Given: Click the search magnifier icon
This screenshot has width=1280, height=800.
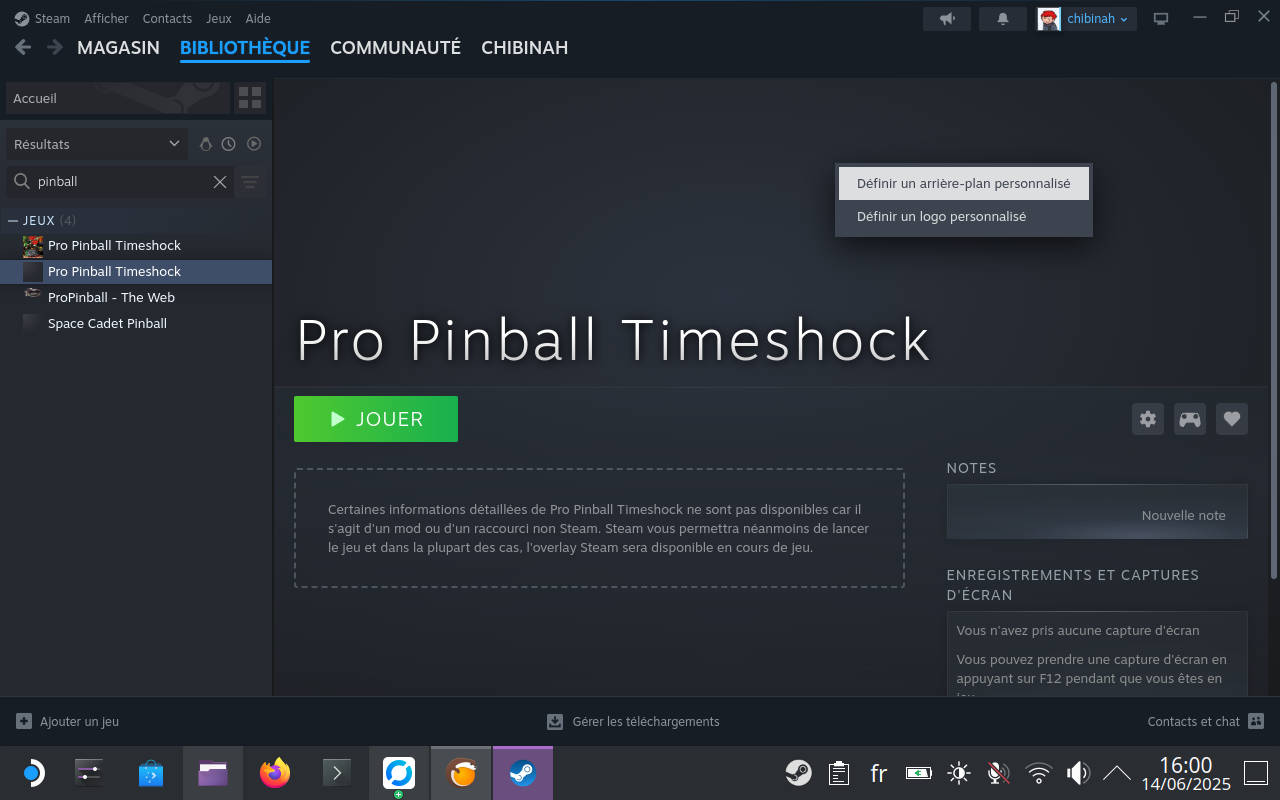Looking at the screenshot, I should tap(22, 181).
